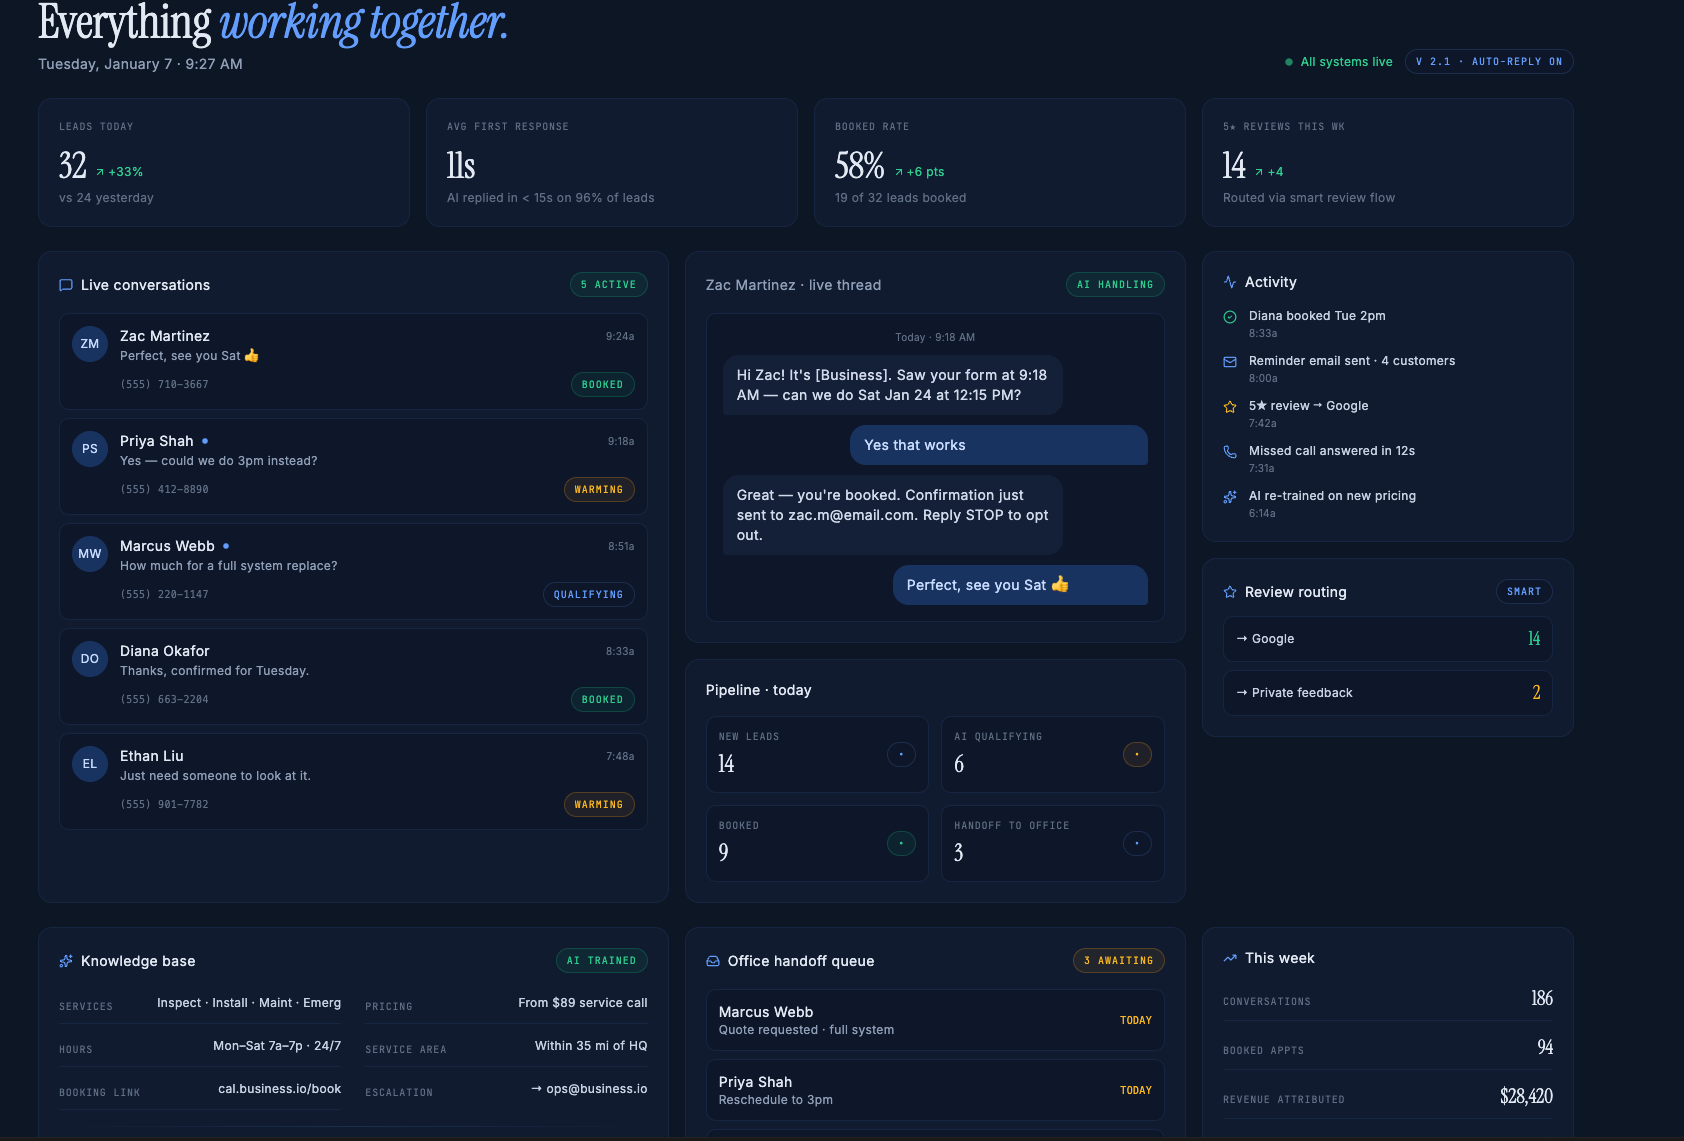Click the envelope icon beside Reminder email sent
This screenshot has height=1141, width=1684.
(x=1230, y=362)
